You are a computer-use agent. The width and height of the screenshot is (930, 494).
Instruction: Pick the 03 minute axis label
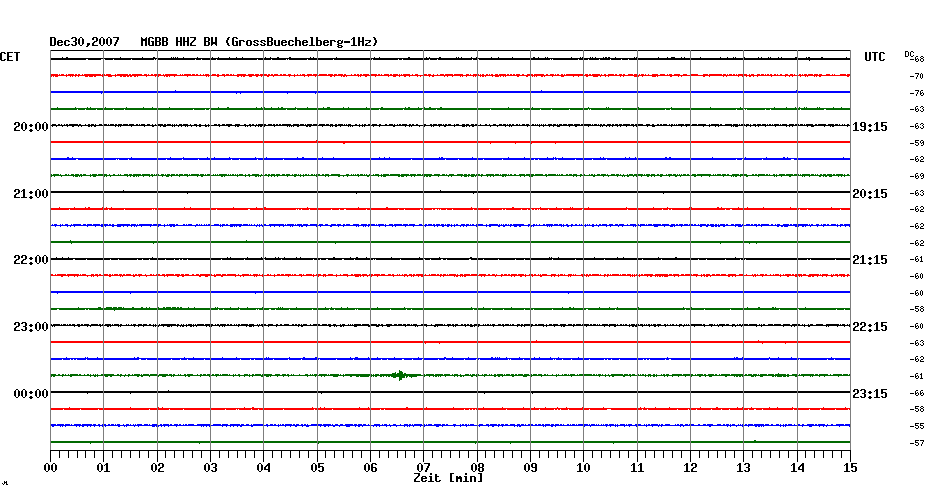click(211, 468)
